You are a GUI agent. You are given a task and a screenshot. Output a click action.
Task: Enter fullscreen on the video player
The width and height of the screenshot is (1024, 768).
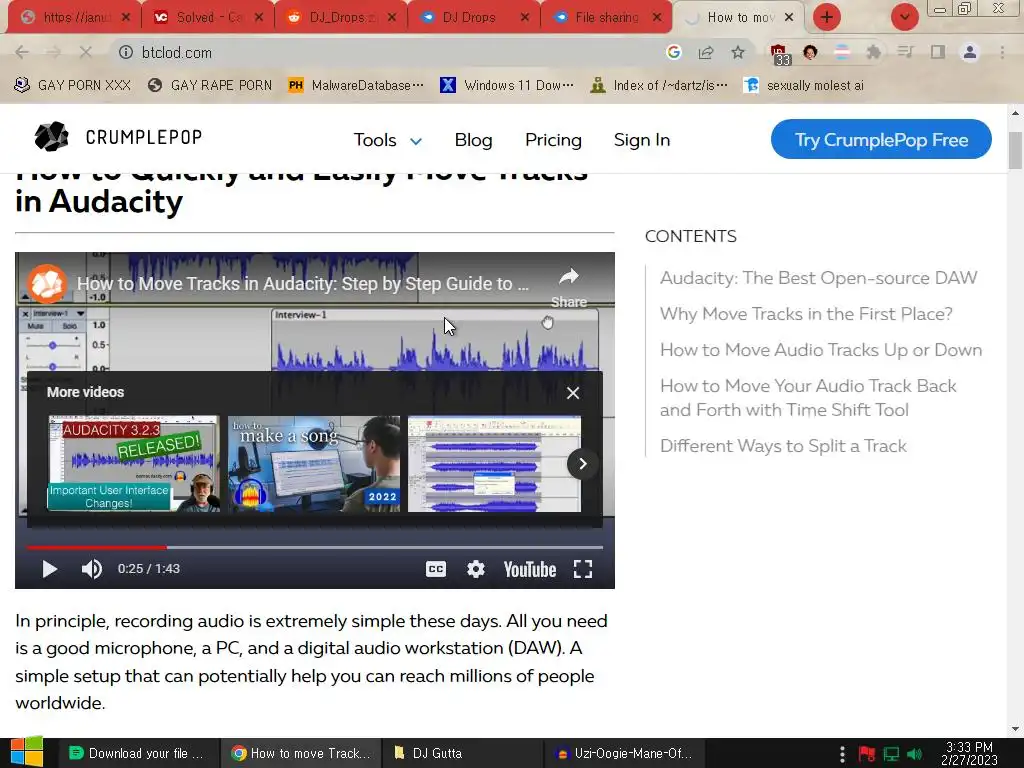583,569
